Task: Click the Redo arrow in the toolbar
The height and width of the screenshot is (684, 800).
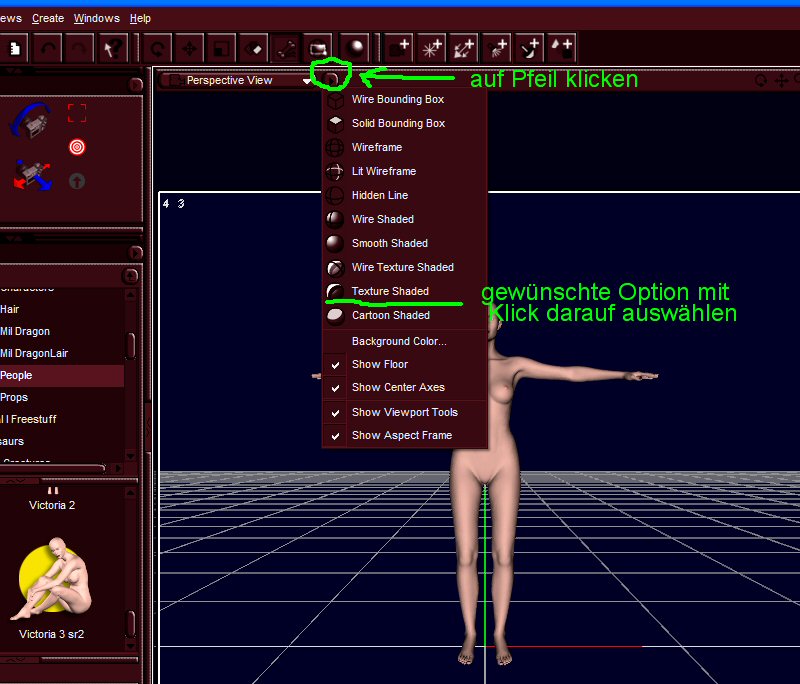Action: pyautogui.click(x=80, y=49)
